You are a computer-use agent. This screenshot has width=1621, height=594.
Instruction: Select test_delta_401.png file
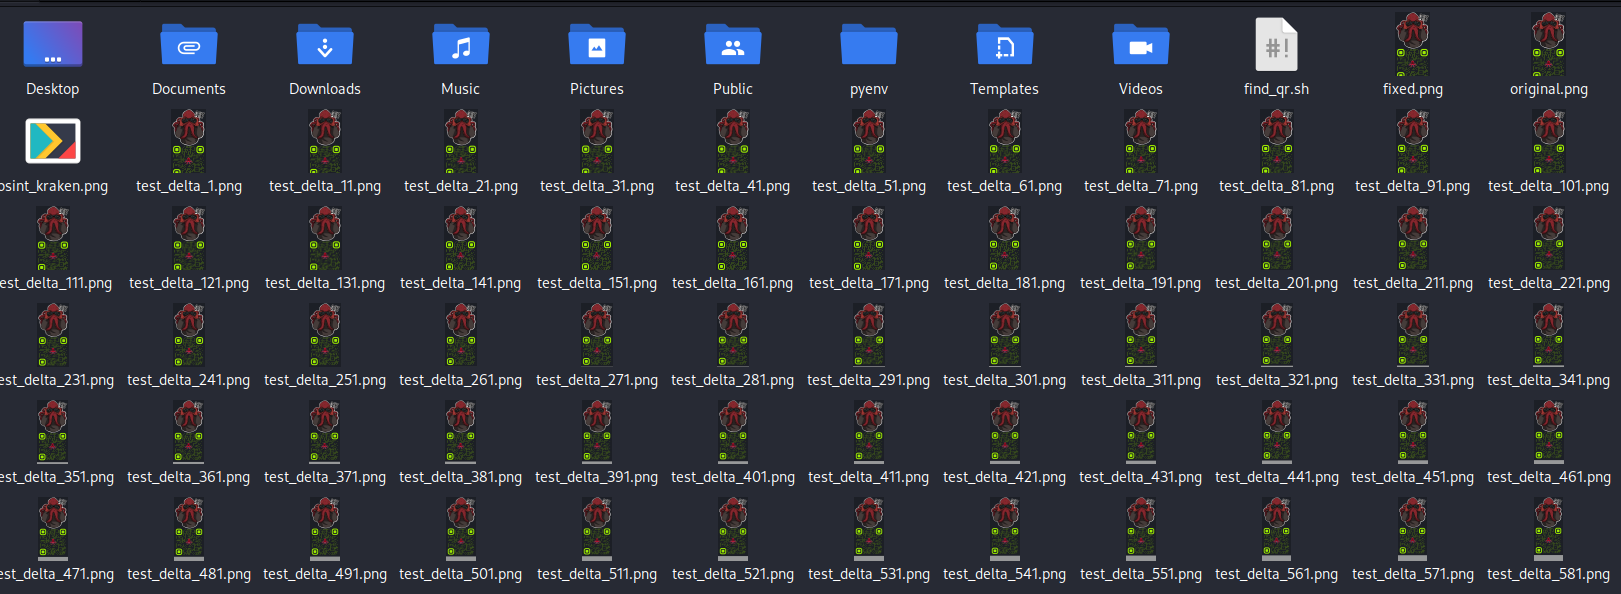point(733,433)
